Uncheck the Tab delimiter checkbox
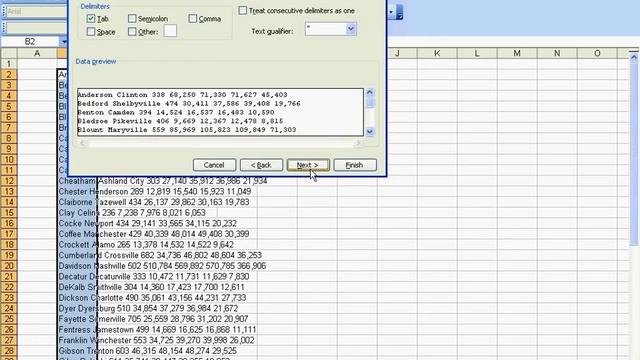The image size is (640, 360). pos(91,19)
